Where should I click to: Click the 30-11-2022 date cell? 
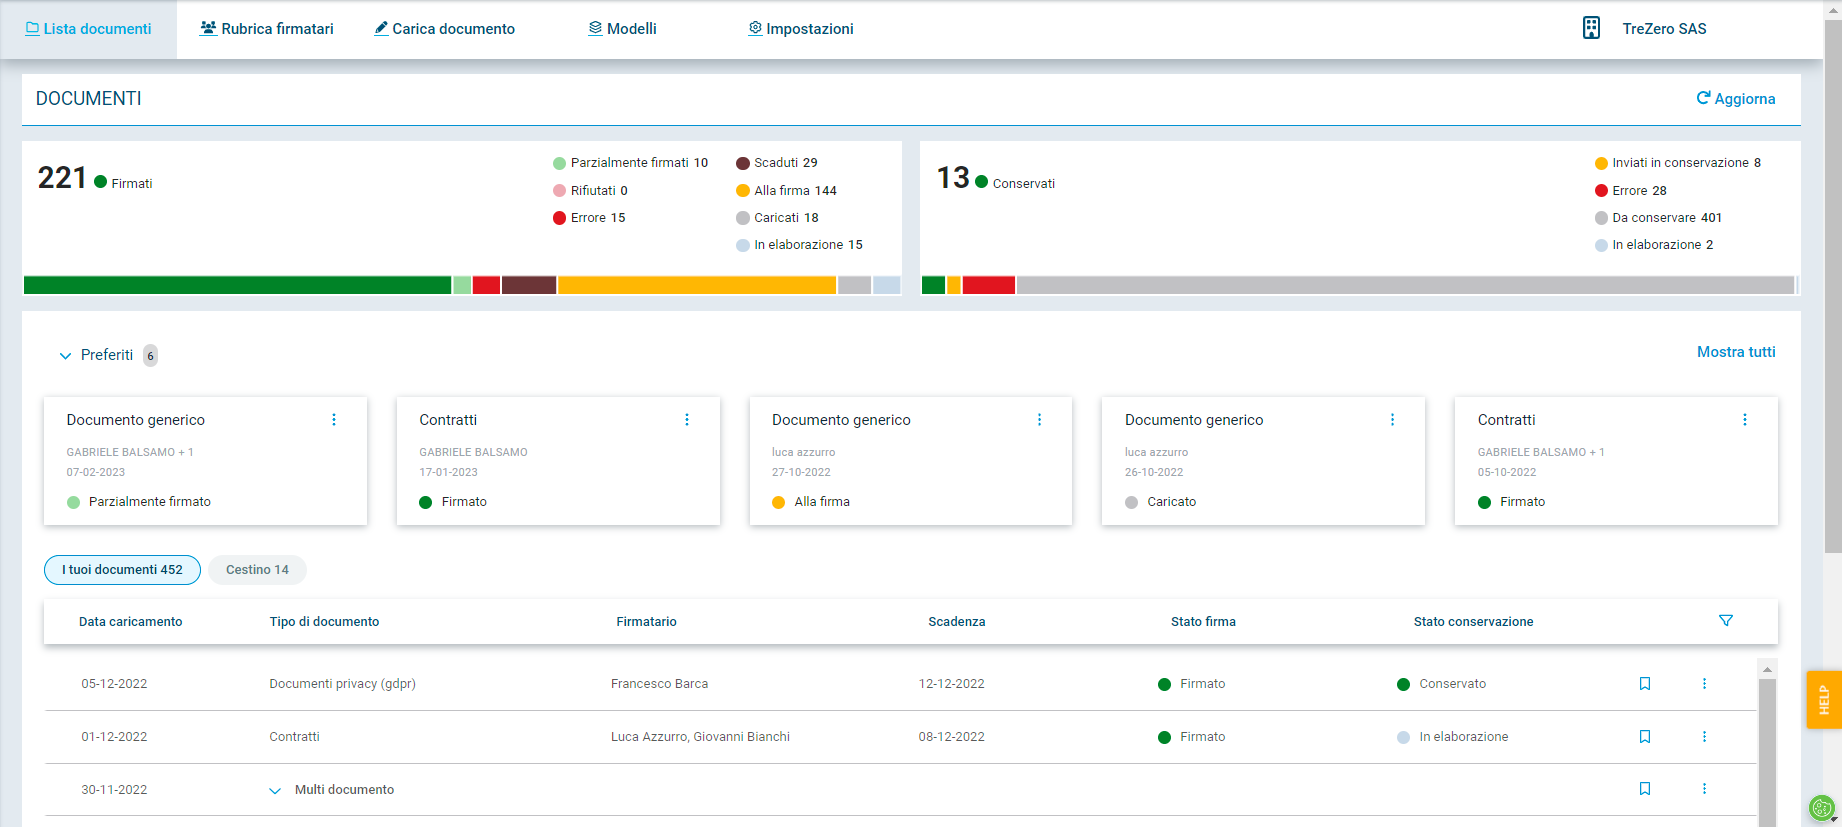point(114,790)
